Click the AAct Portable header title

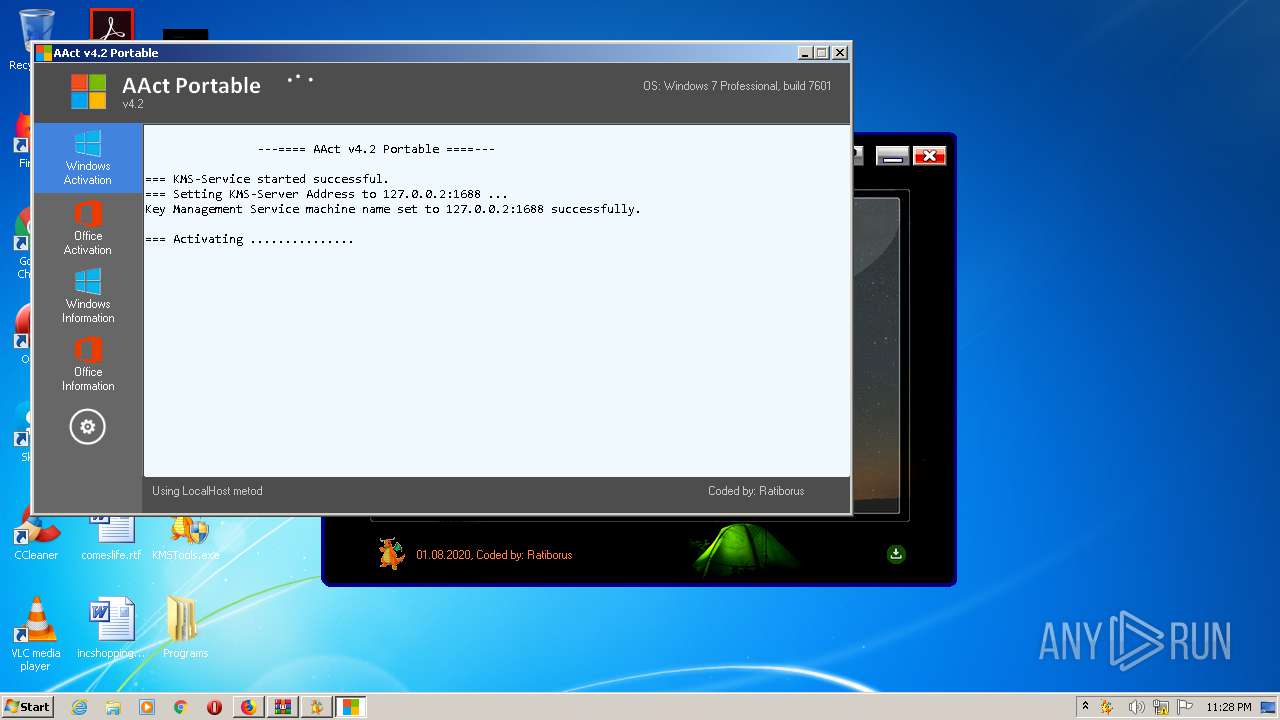coord(191,86)
